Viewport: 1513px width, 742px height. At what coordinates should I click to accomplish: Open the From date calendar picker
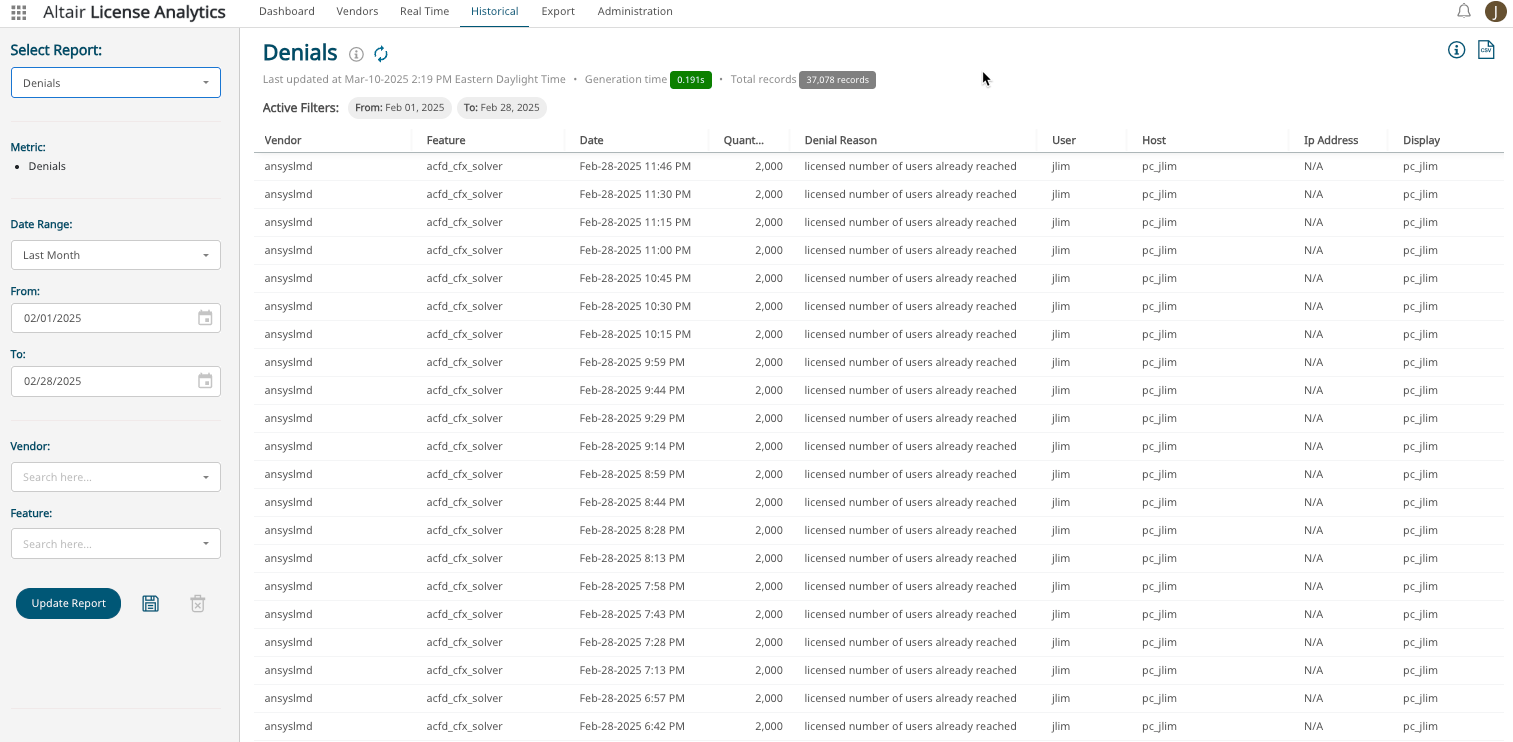click(x=205, y=318)
